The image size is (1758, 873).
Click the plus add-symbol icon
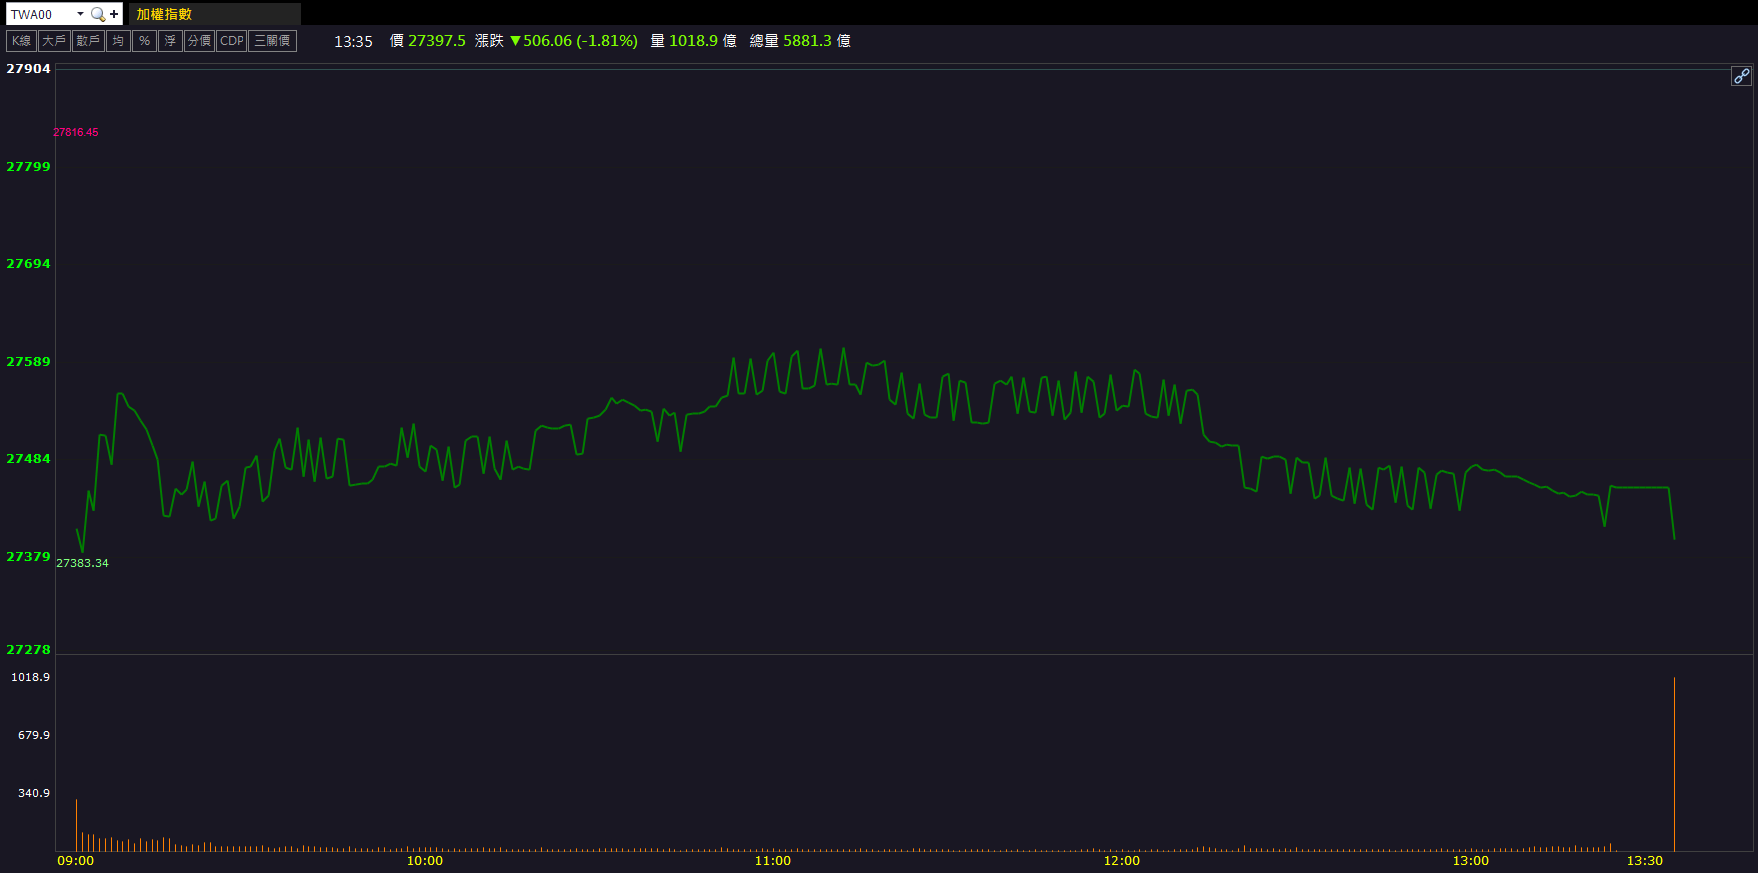114,14
